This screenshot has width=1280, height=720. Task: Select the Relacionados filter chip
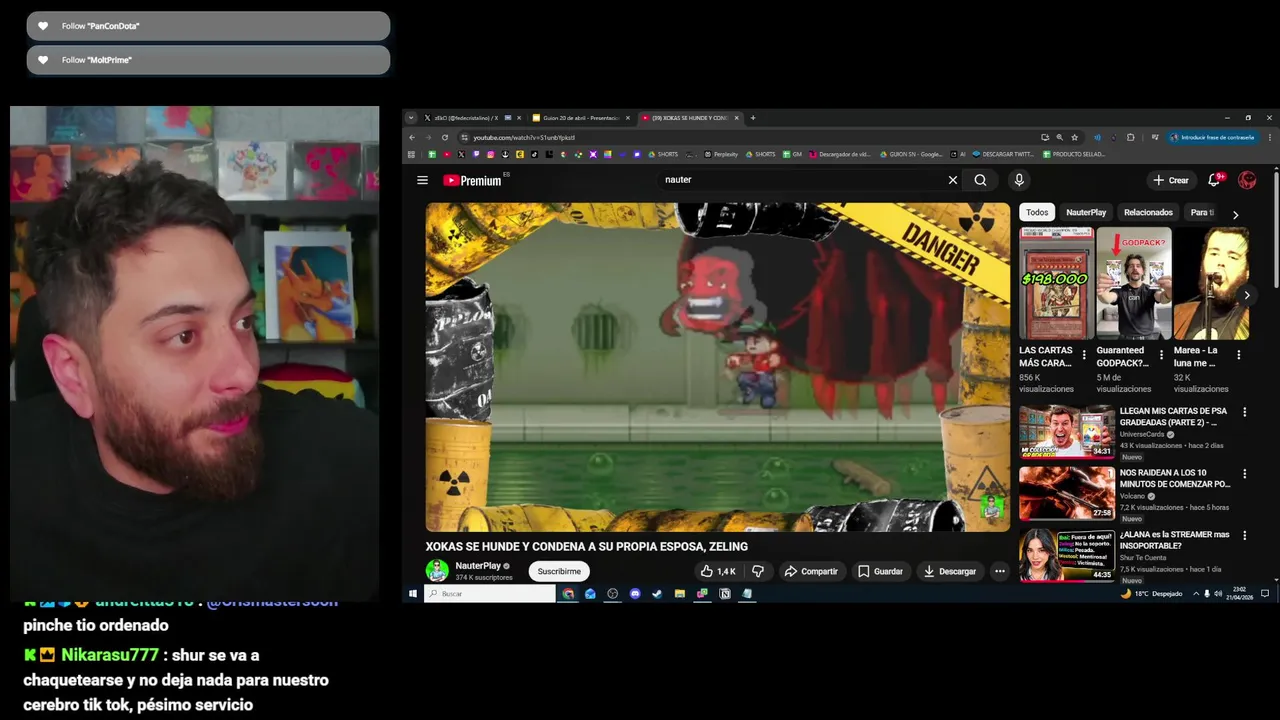(x=1148, y=212)
